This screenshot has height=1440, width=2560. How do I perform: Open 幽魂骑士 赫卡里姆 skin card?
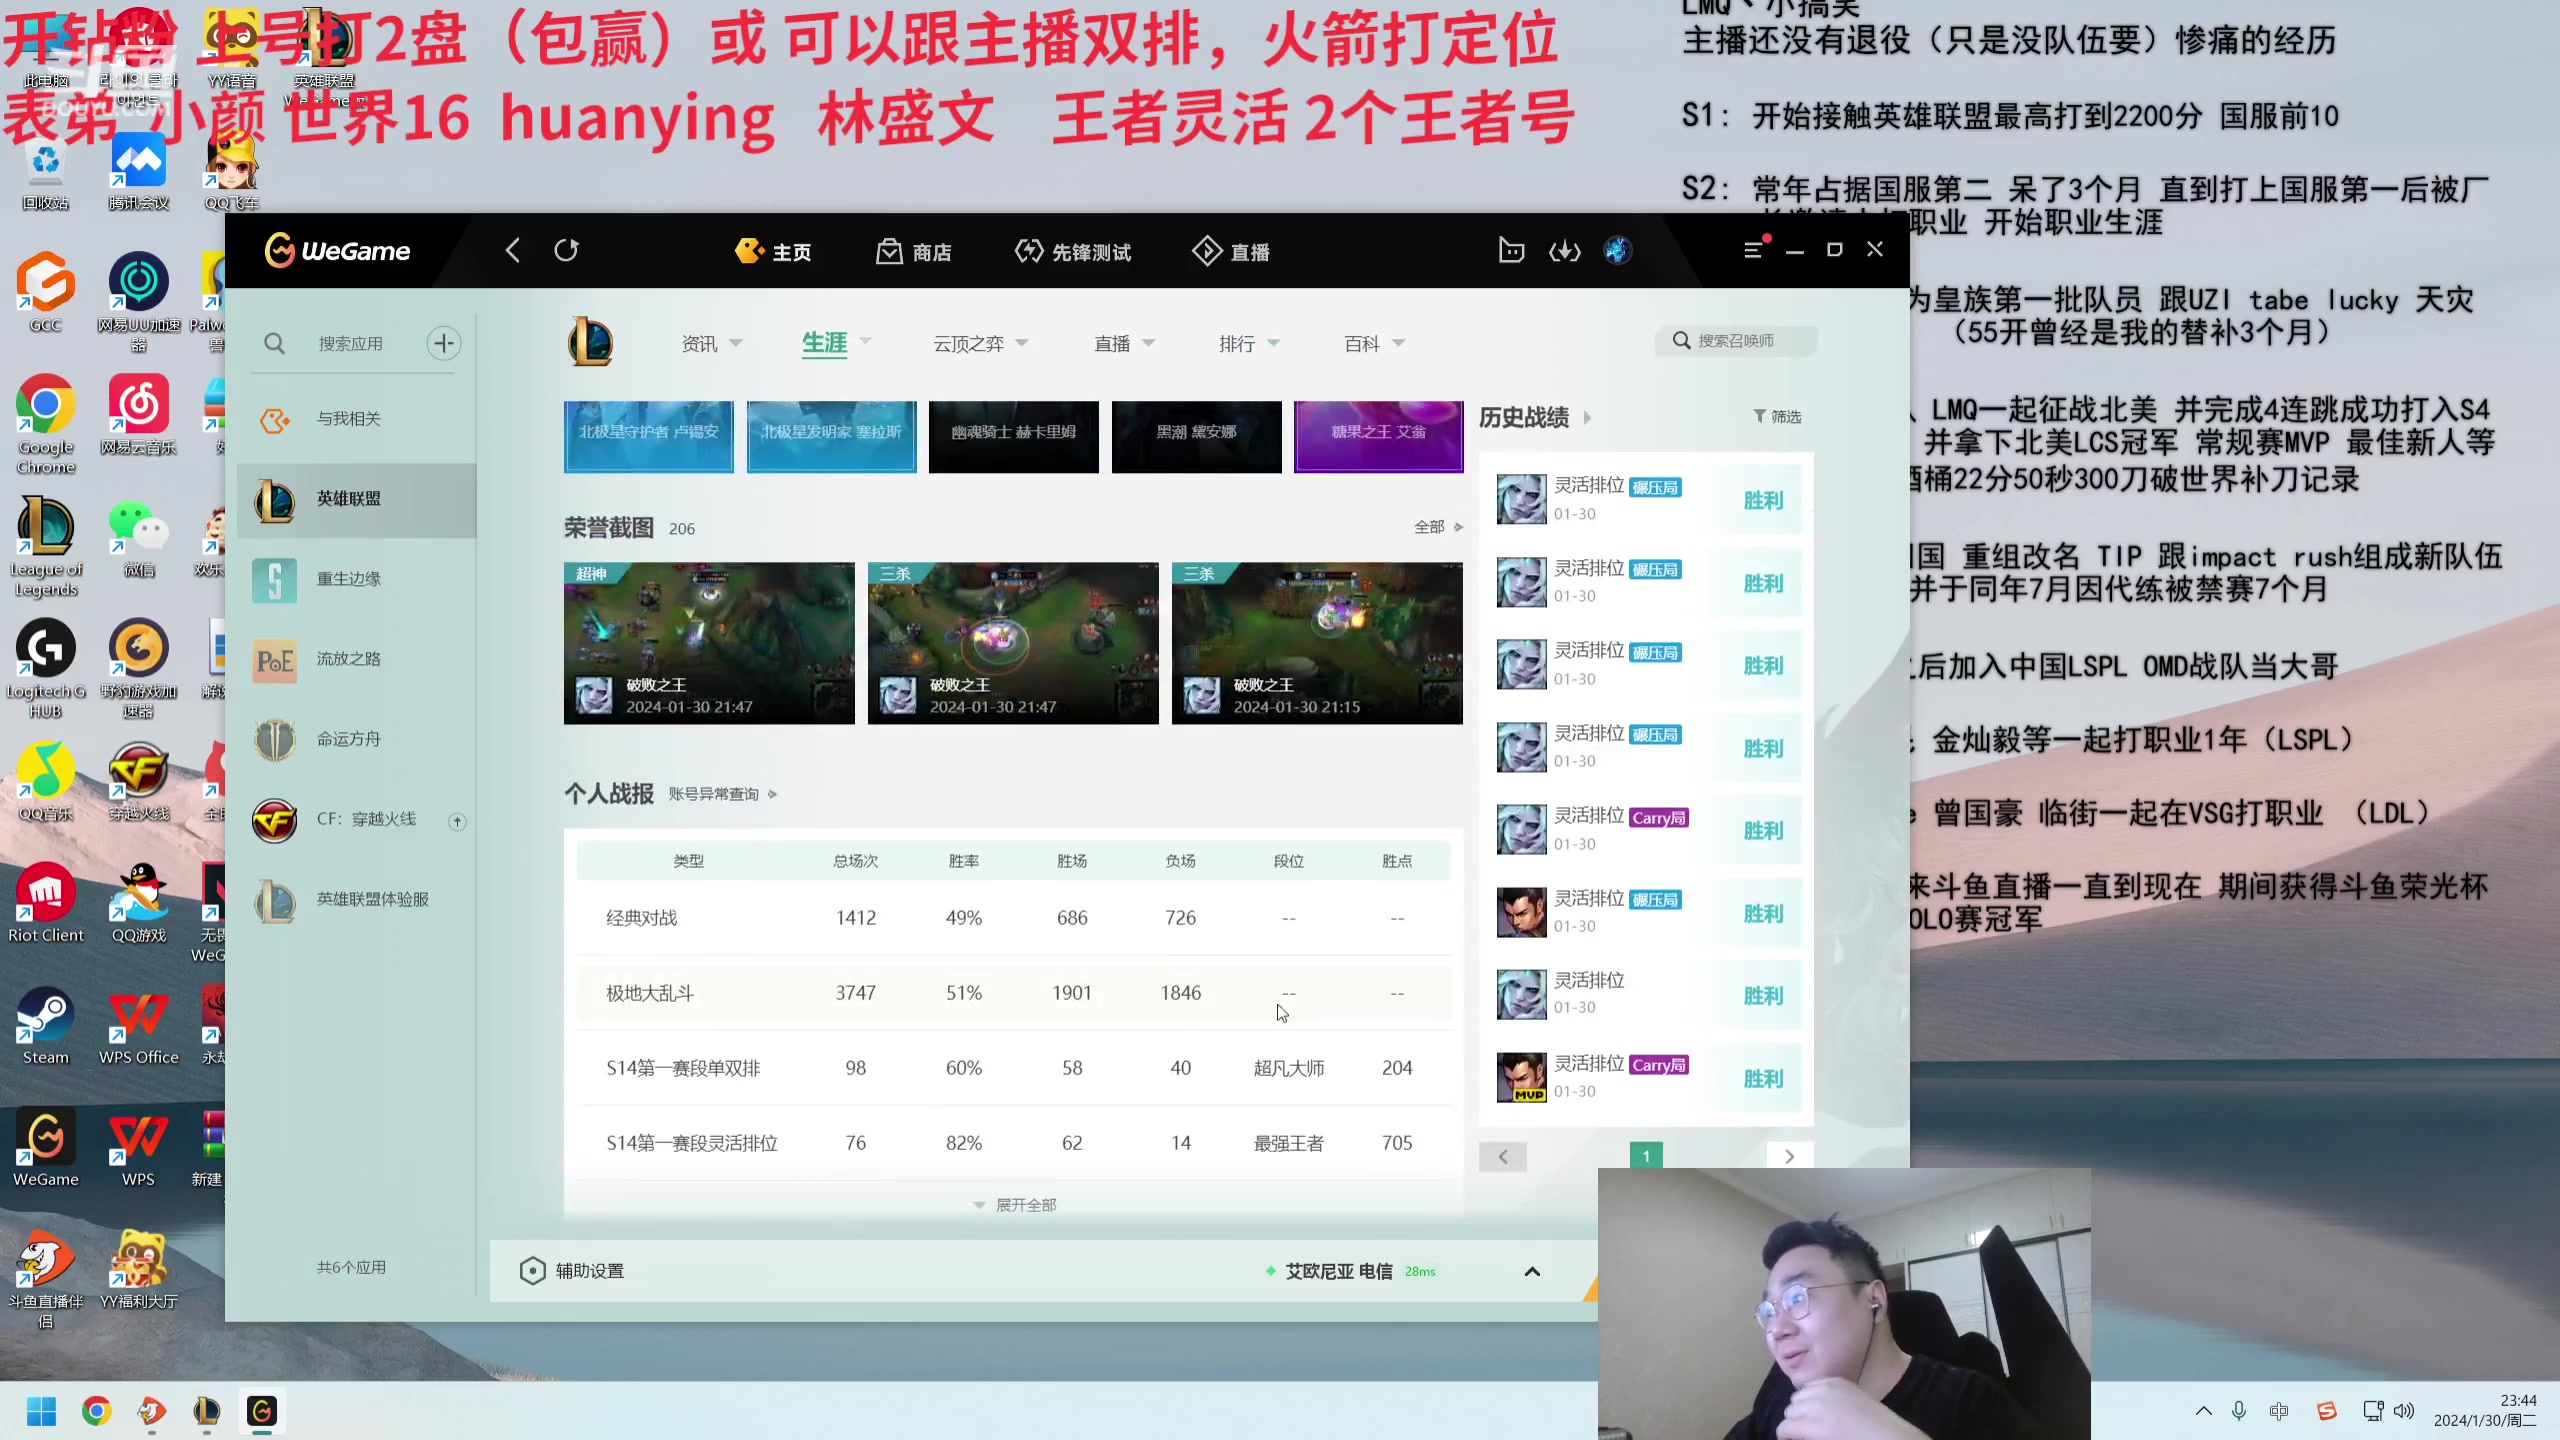pyautogui.click(x=1013, y=436)
